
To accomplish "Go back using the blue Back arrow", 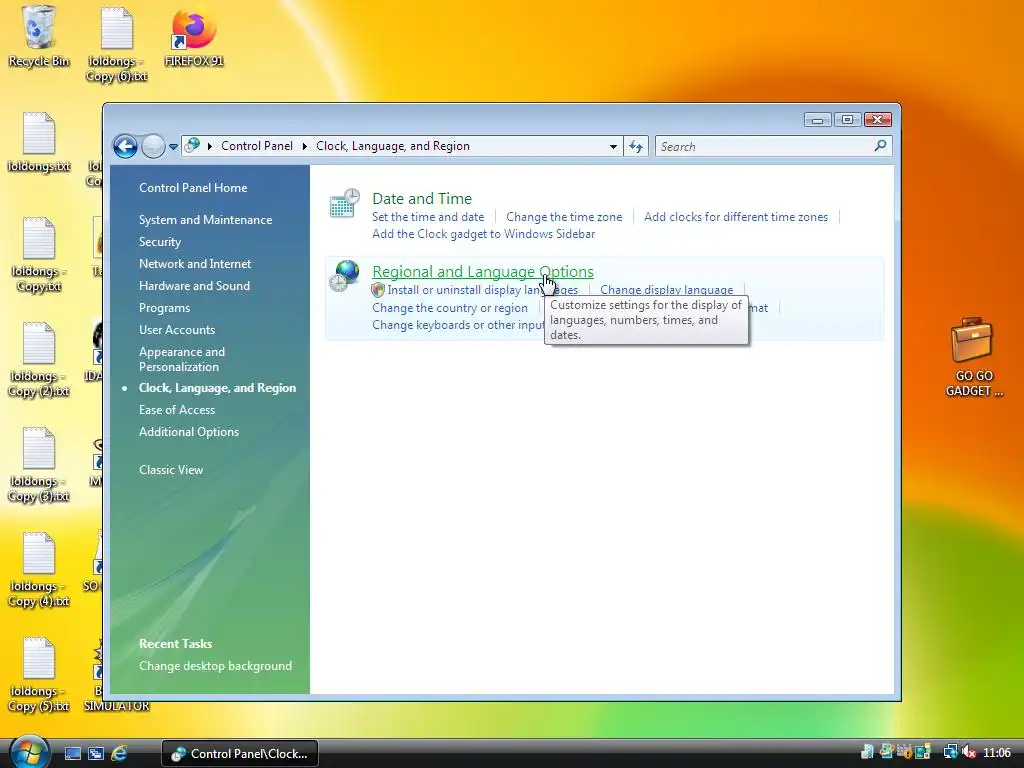I will pyautogui.click(x=125, y=146).
